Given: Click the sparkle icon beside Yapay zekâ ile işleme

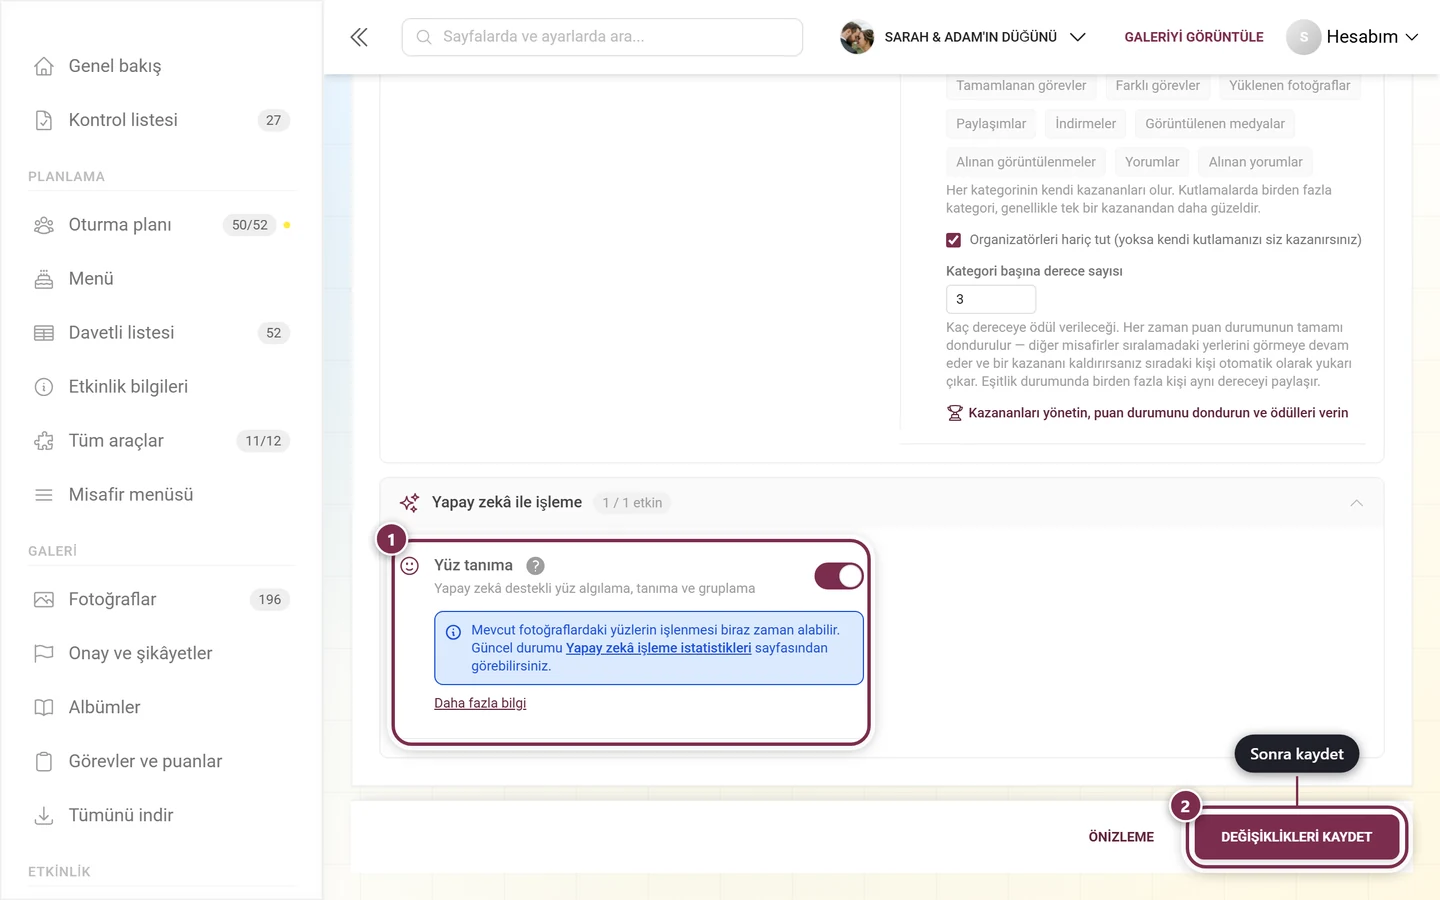Looking at the screenshot, I should coord(409,503).
